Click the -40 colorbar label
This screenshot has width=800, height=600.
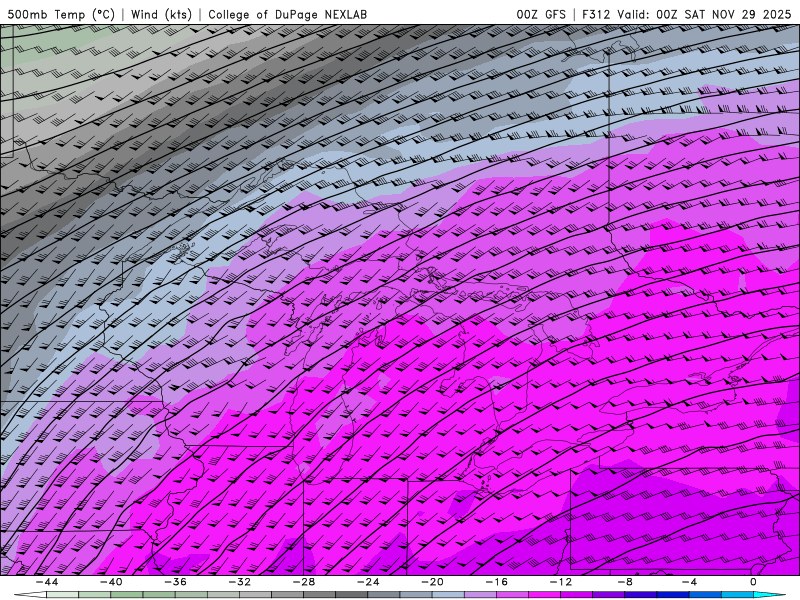[111, 582]
